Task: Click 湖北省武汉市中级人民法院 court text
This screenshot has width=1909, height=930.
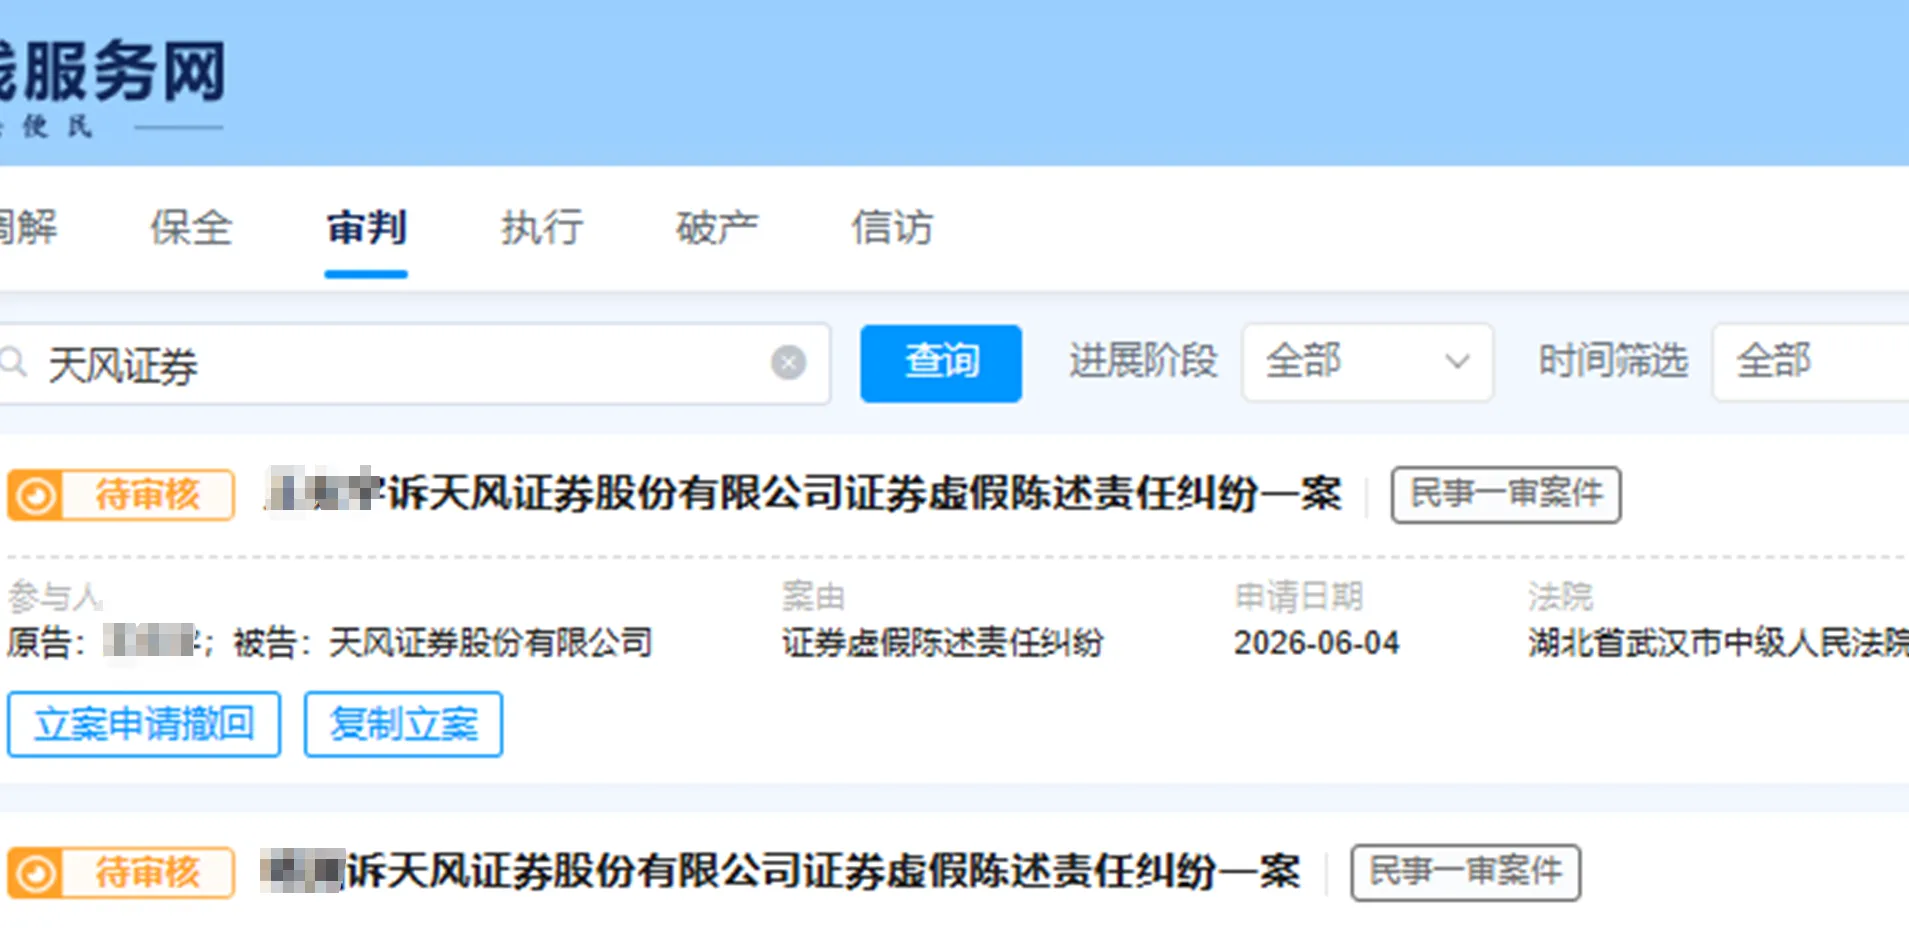Action: (1718, 642)
